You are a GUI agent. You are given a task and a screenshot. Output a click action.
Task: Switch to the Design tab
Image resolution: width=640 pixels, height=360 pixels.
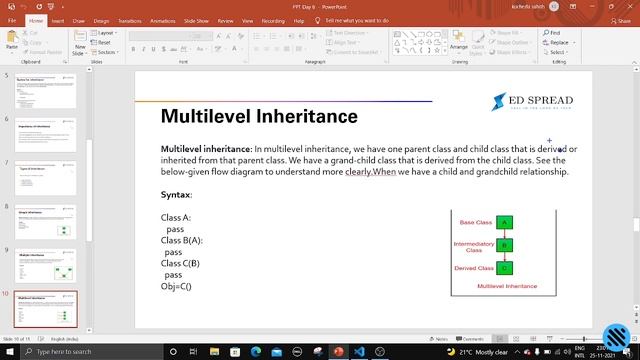coord(101,21)
